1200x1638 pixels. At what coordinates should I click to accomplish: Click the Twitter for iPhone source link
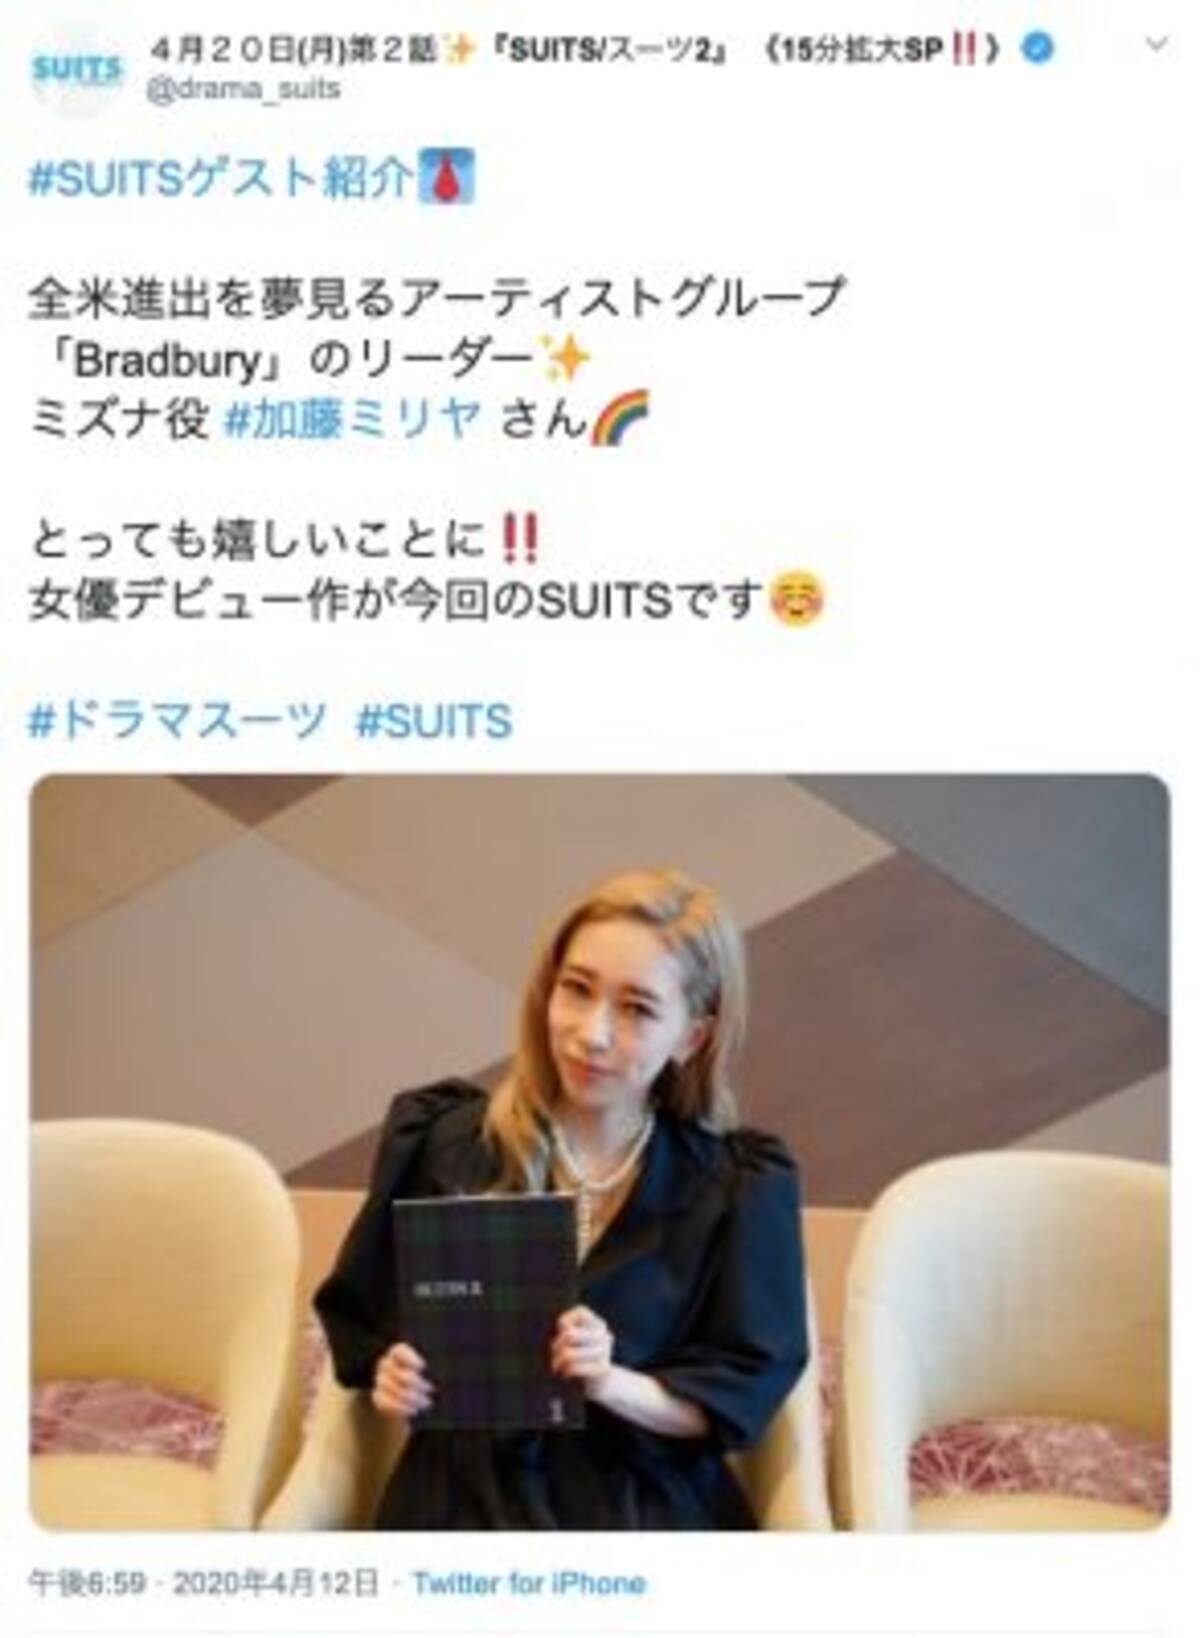(530, 1583)
